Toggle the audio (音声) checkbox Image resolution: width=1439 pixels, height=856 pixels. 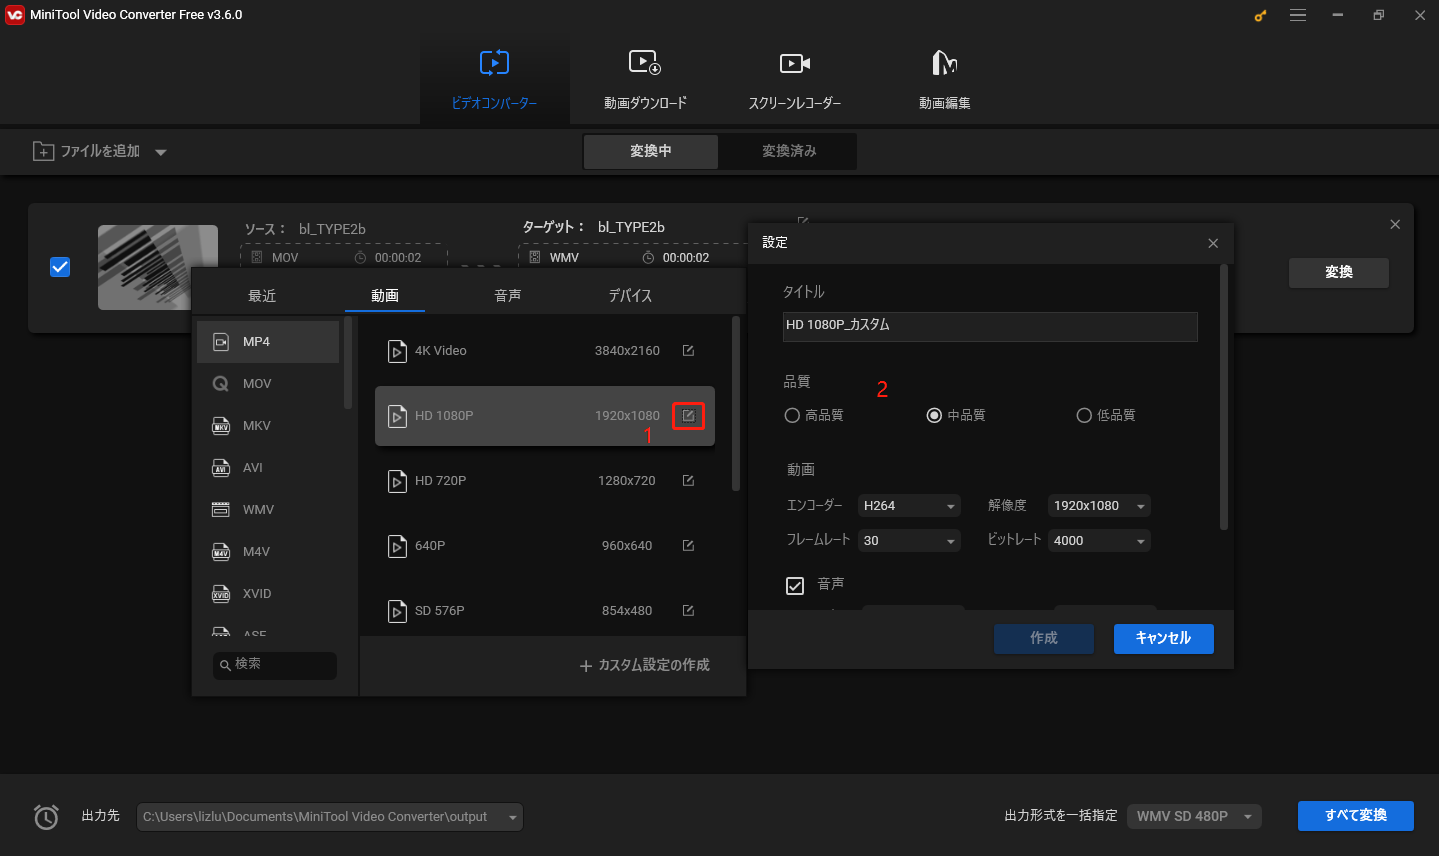coord(795,586)
